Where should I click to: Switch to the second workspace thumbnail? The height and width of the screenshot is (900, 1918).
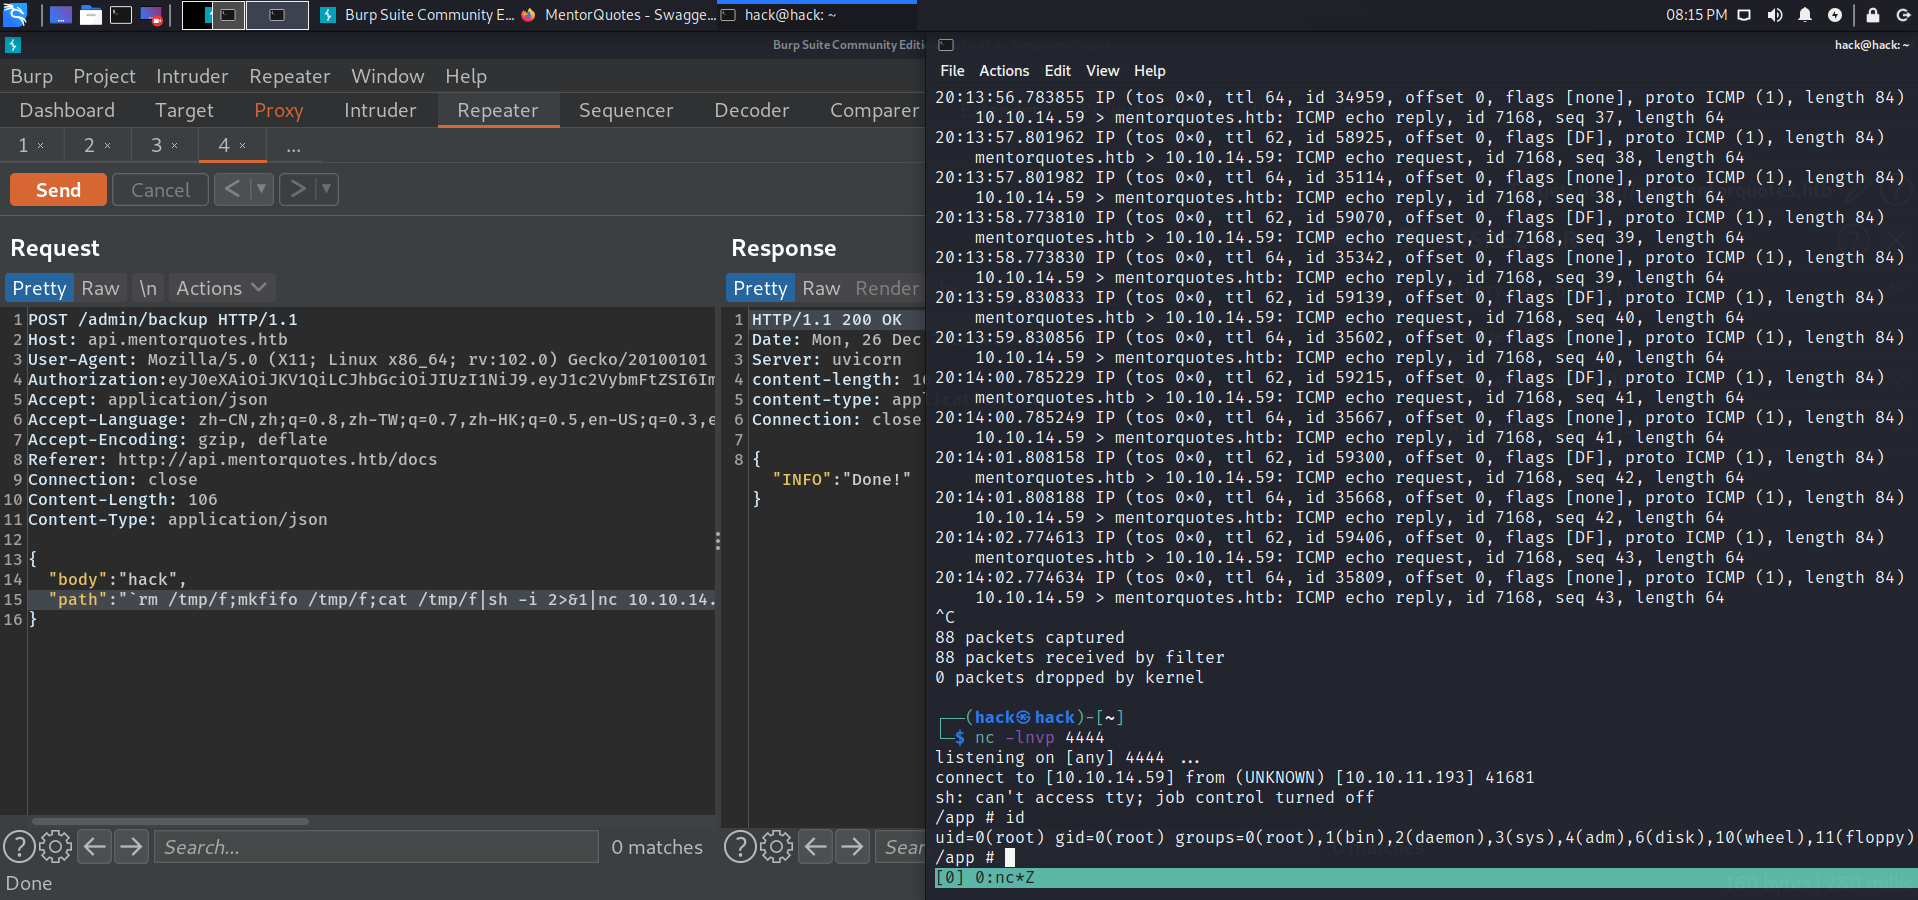coord(229,15)
